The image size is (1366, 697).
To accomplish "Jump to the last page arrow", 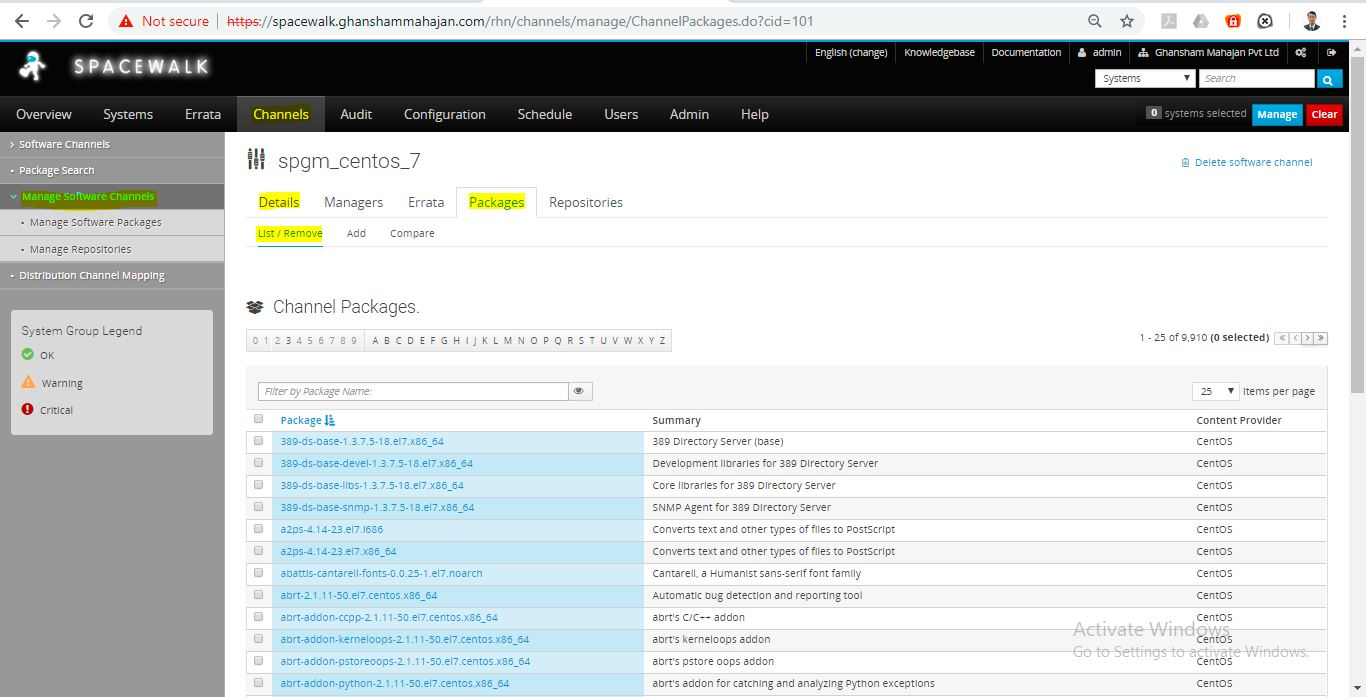I will [x=1321, y=338].
